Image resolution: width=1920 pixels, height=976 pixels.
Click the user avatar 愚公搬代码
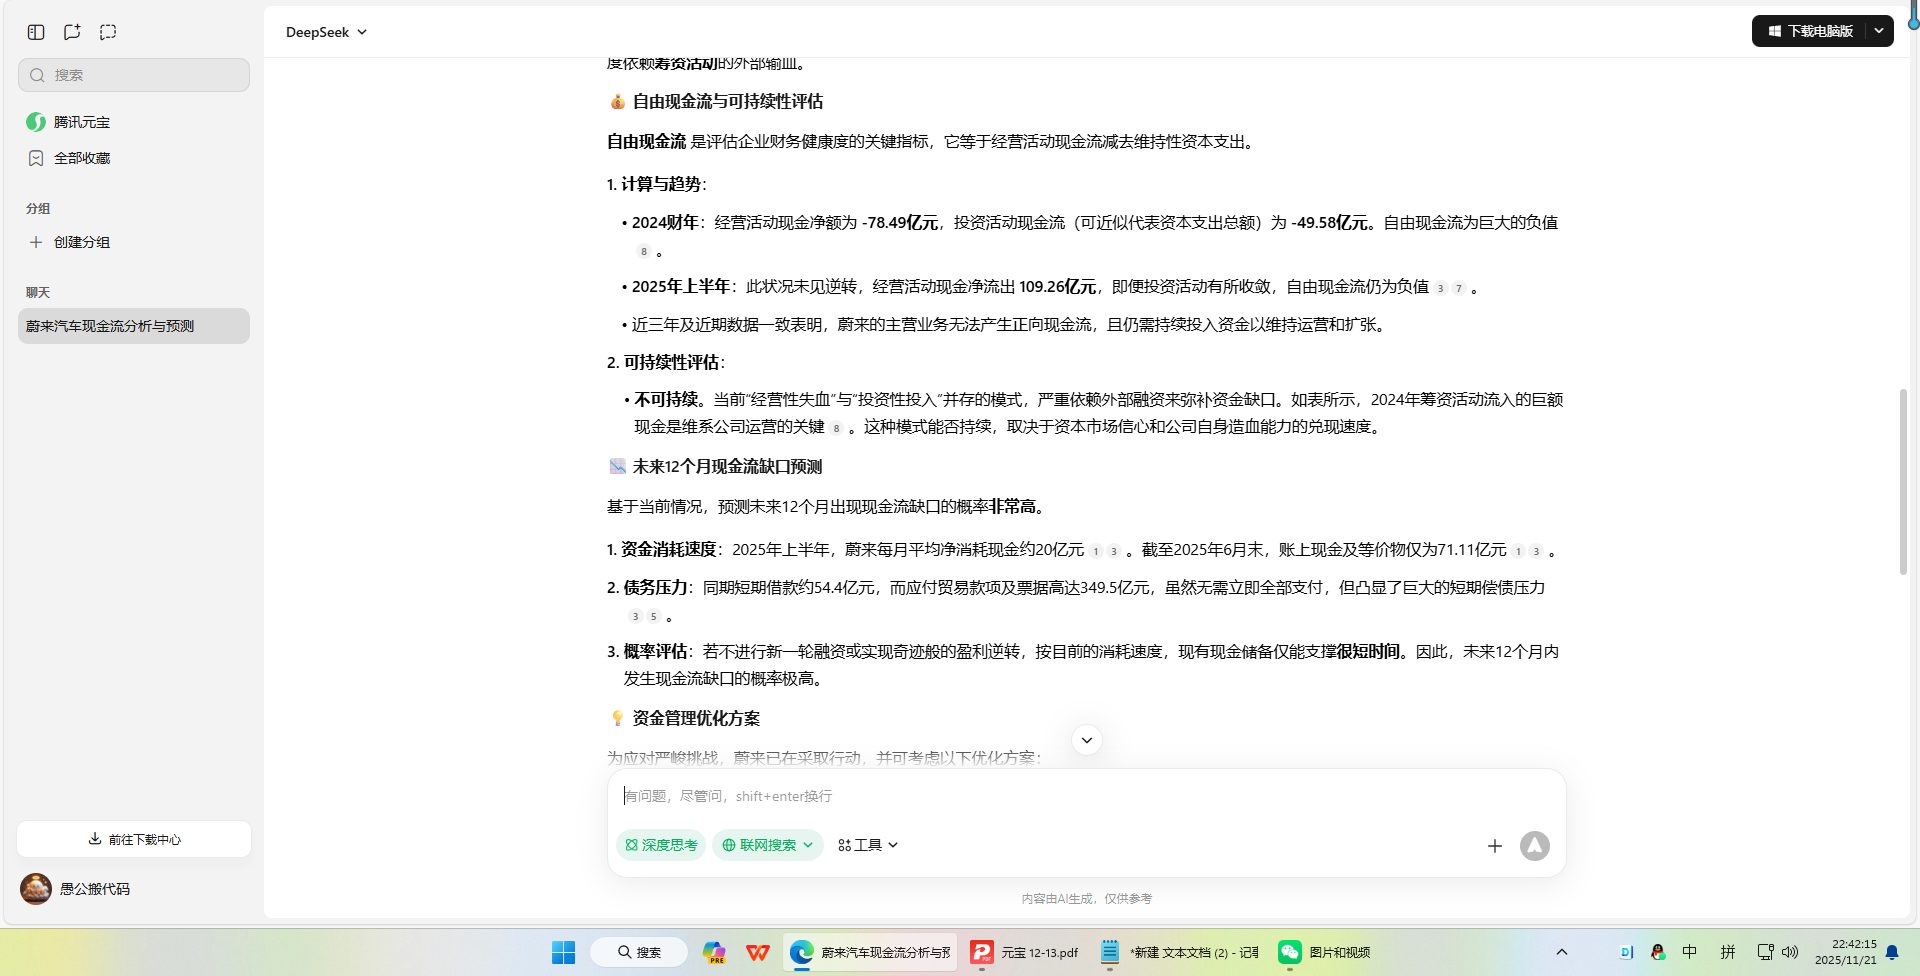point(36,888)
